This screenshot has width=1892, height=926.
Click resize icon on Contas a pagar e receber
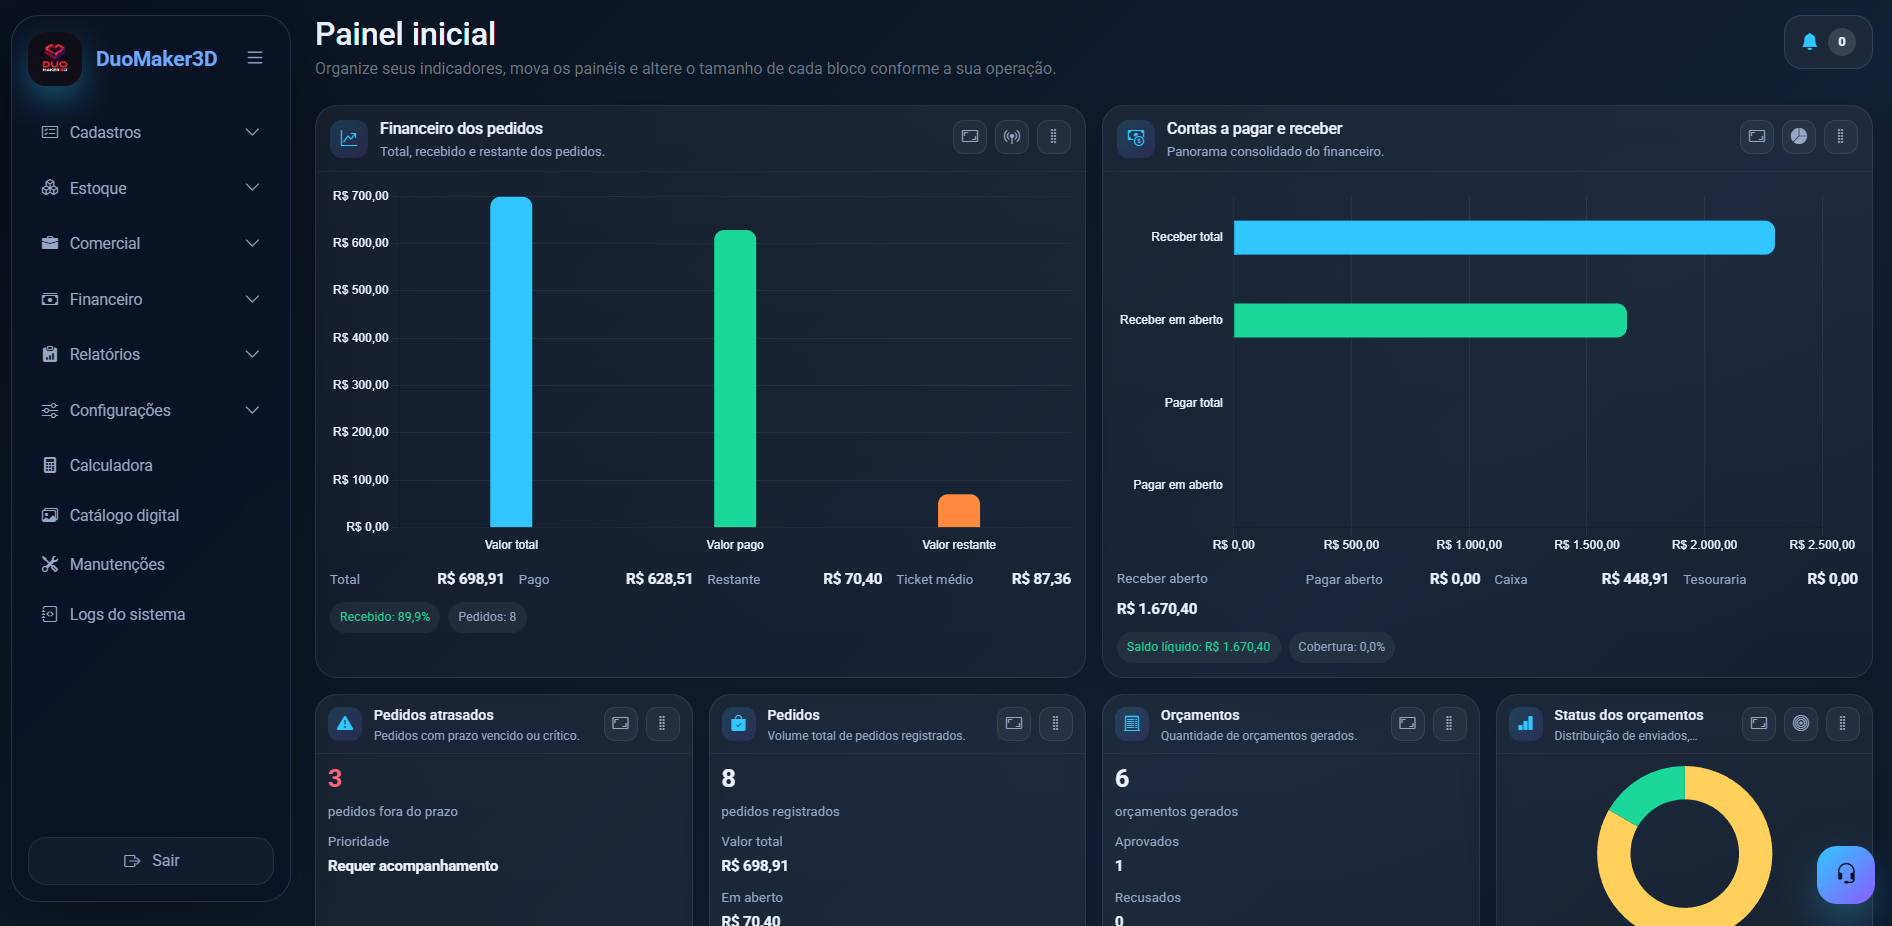(1757, 137)
